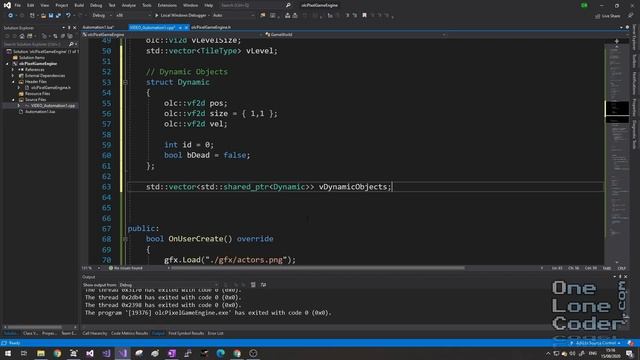Collapse the struct Dynamic code block

[x=125, y=82]
